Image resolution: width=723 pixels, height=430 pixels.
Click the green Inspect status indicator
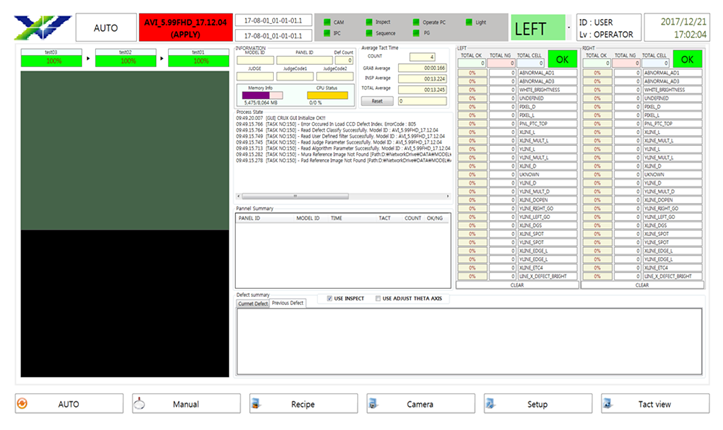369,22
